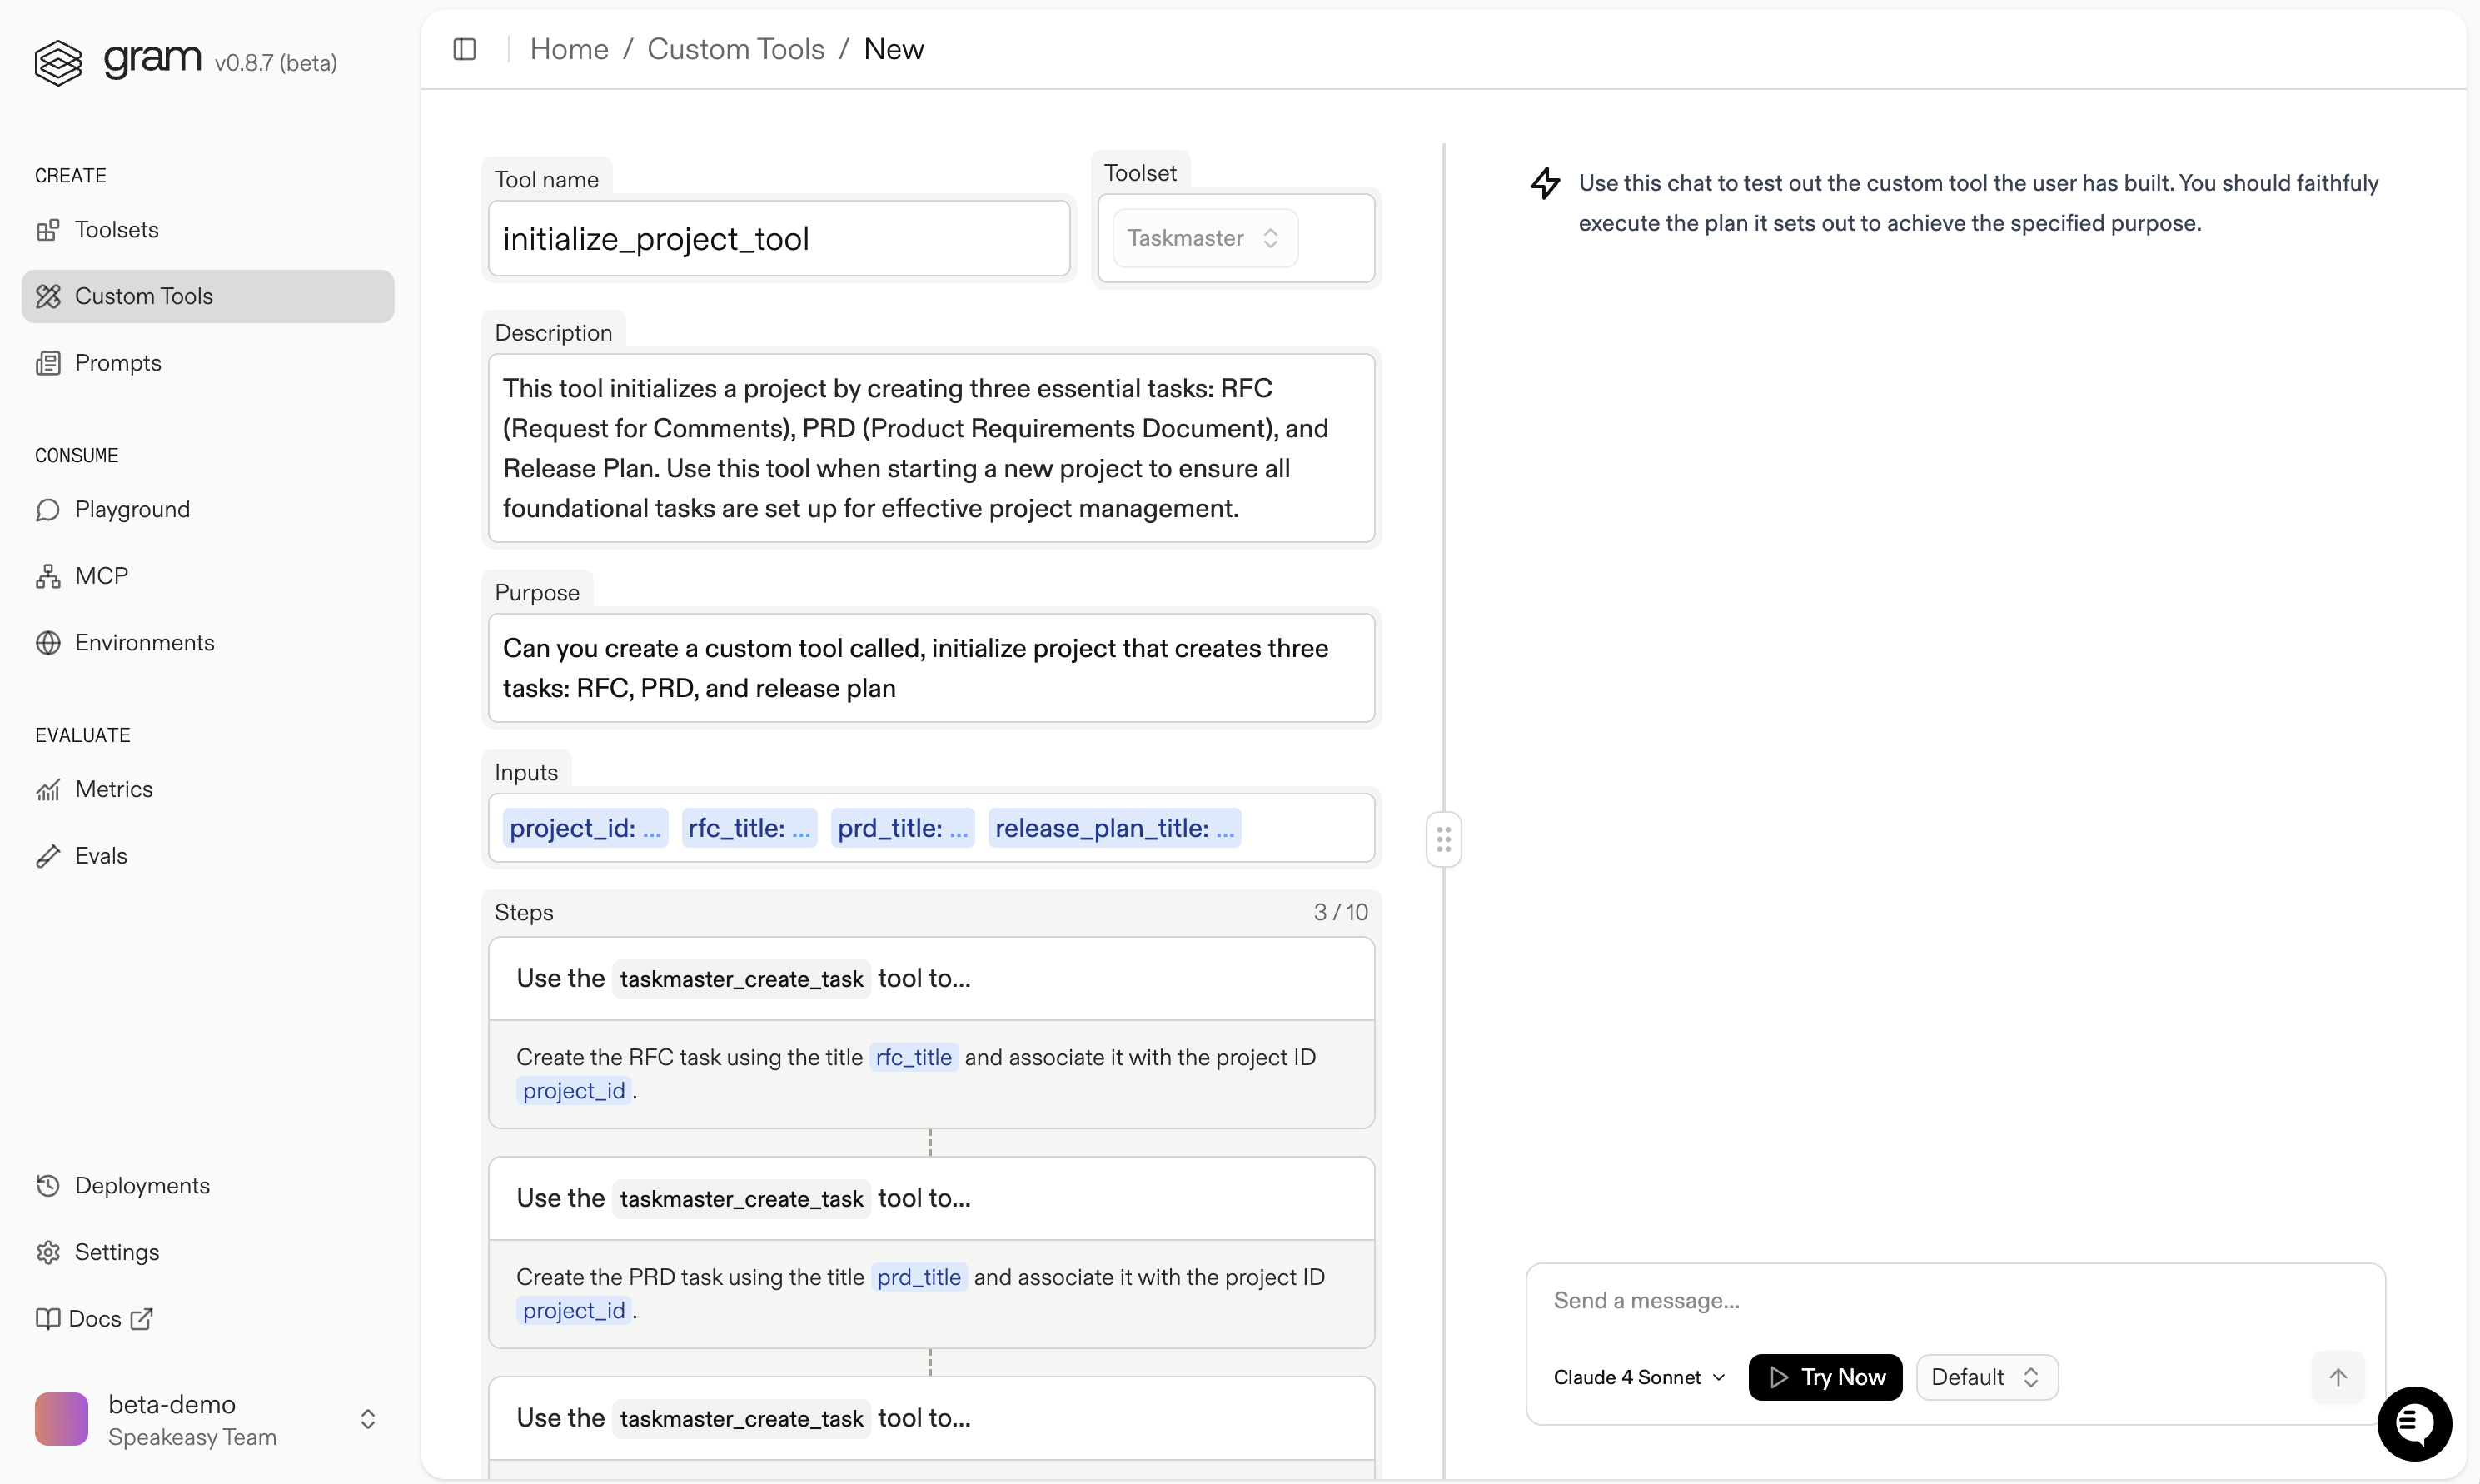Navigate to Custom Tools breadcrumb
Screen dimensions: 2480x1484
point(735,49)
